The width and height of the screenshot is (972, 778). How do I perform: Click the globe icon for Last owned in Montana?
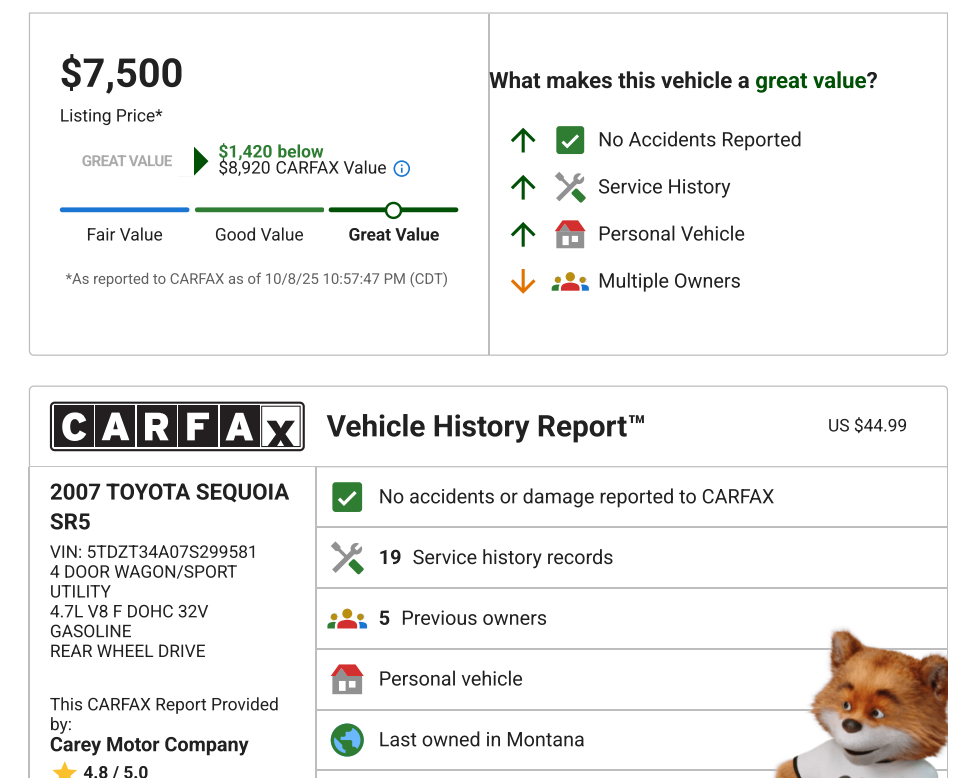click(x=347, y=740)
